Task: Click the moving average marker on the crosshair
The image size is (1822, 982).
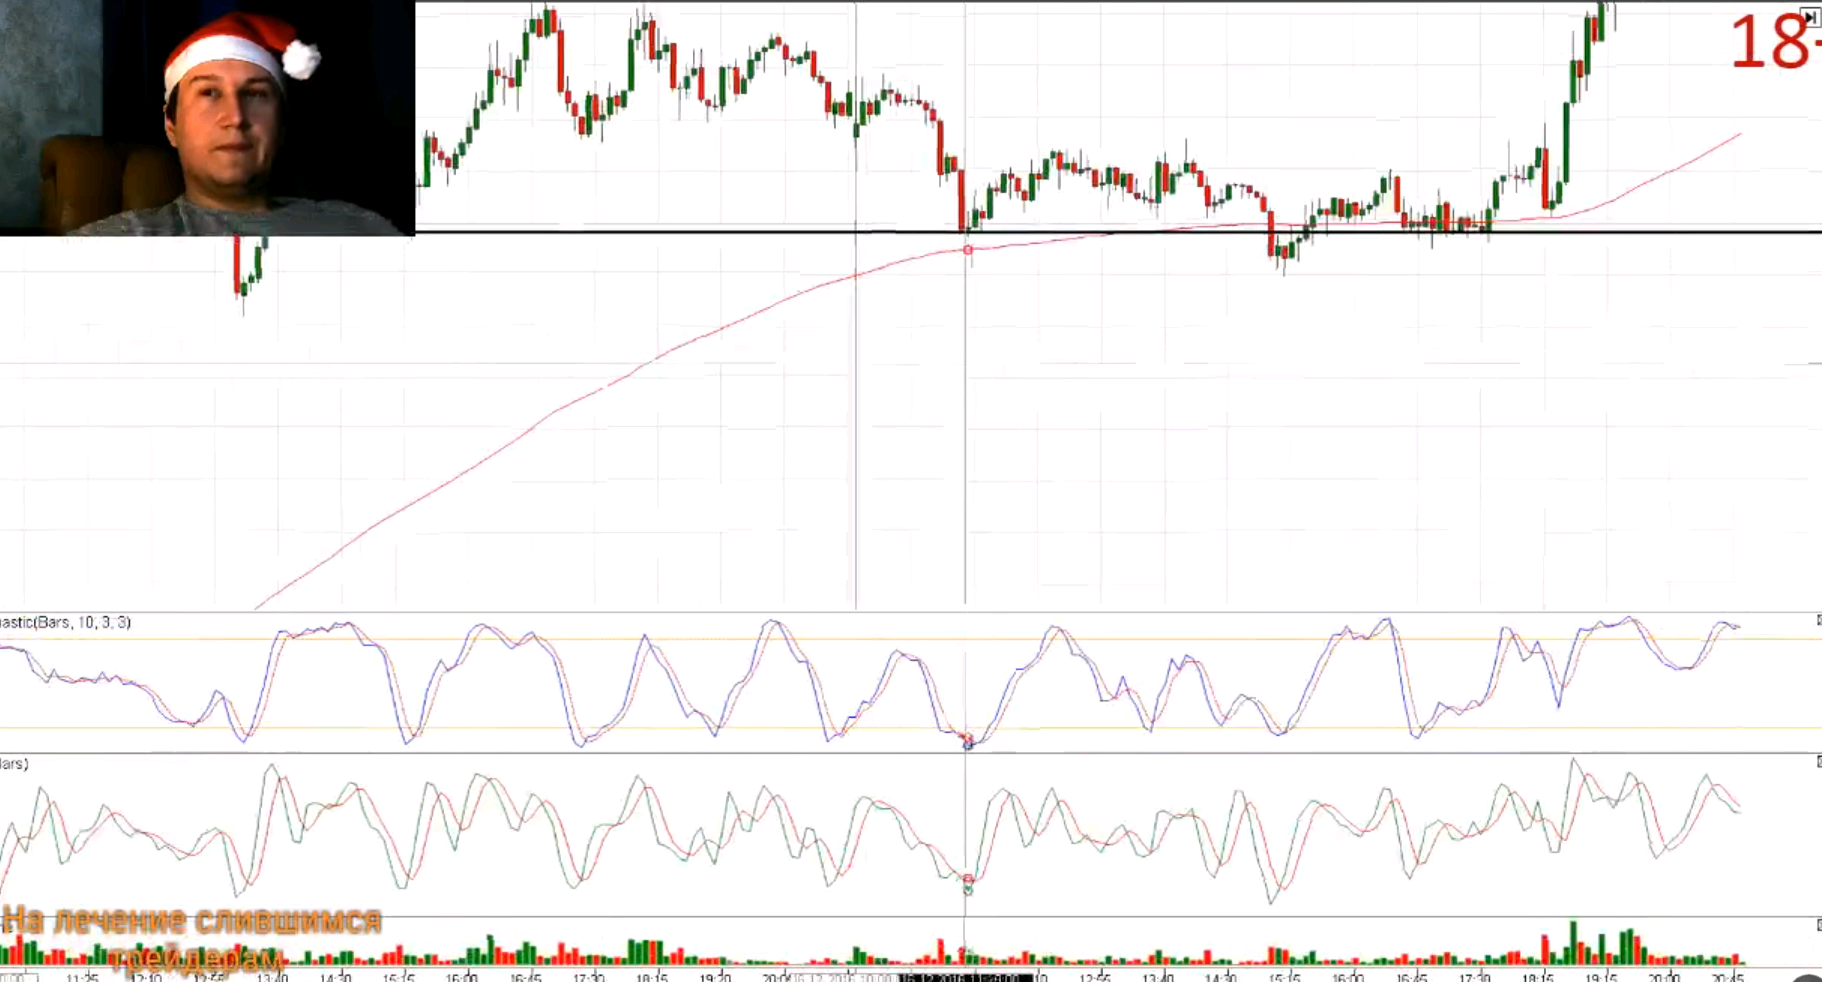Action: pos(968,250)
